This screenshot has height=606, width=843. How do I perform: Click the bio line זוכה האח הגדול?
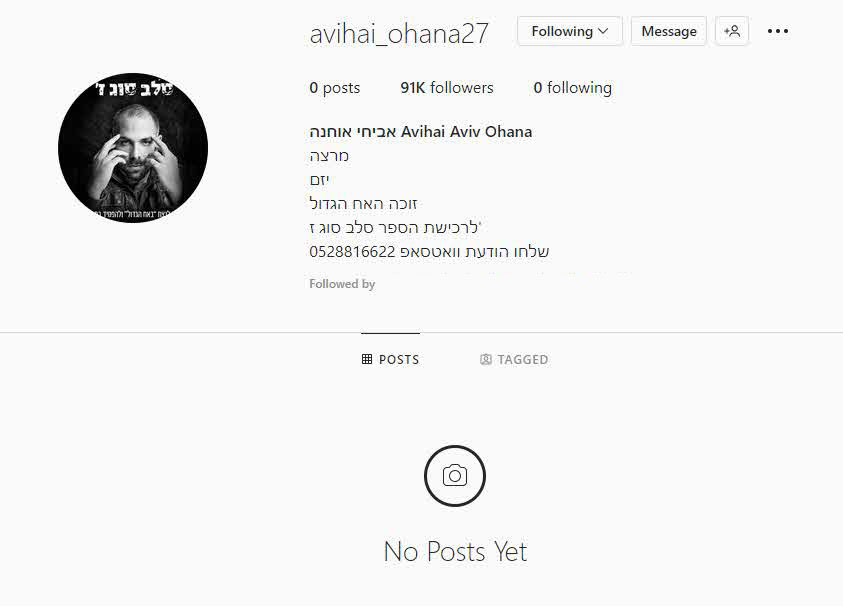[363, 204]
